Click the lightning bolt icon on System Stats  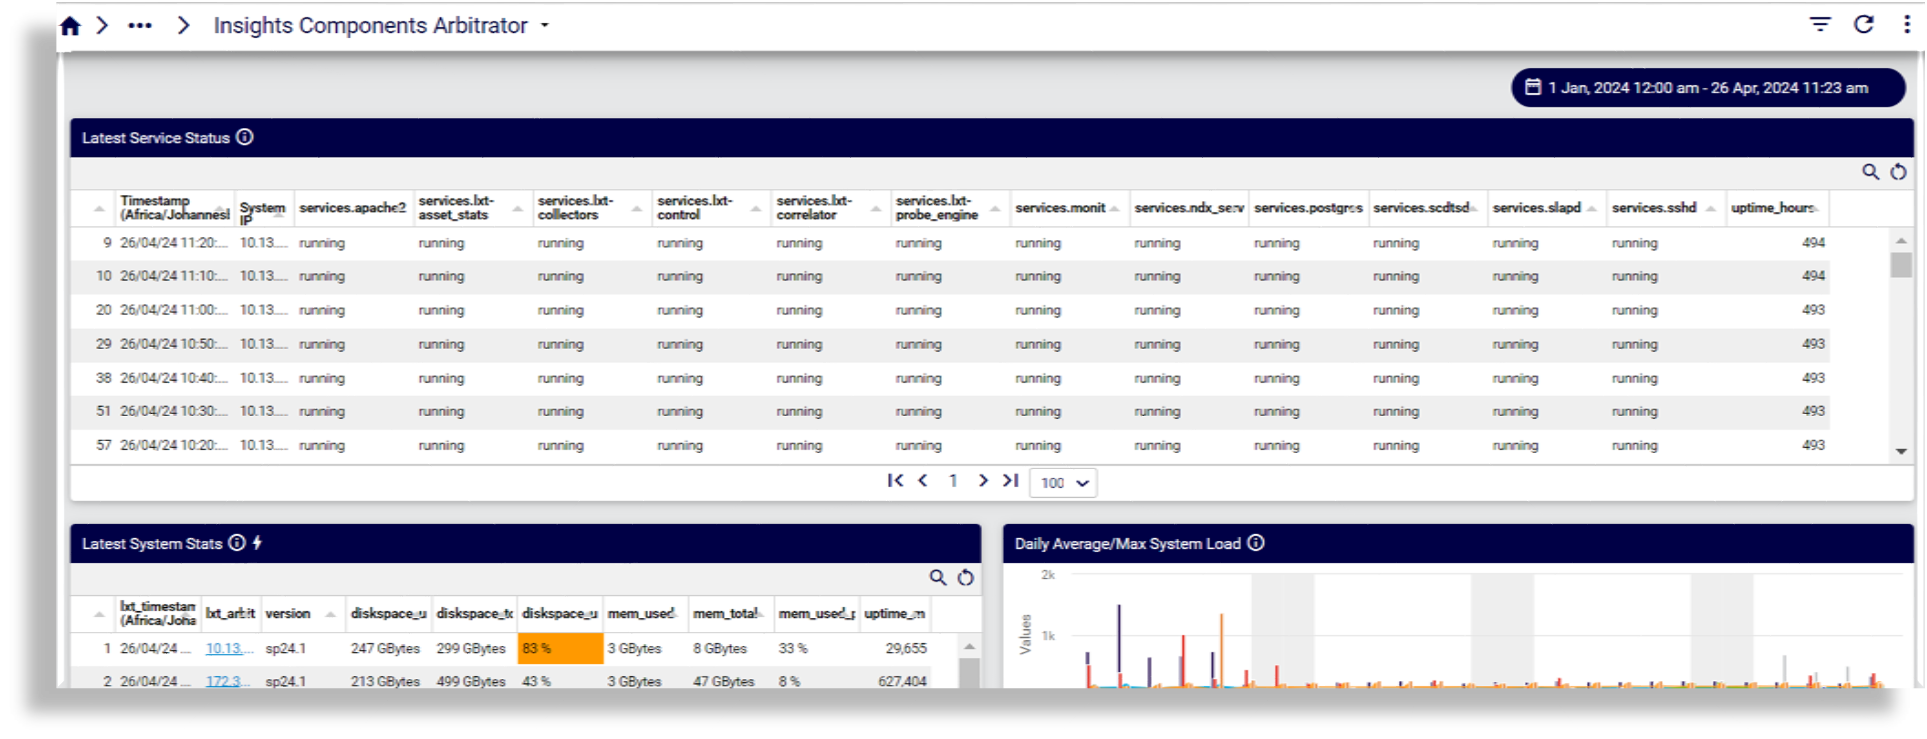pyautogui.click(x=257, y=543)
